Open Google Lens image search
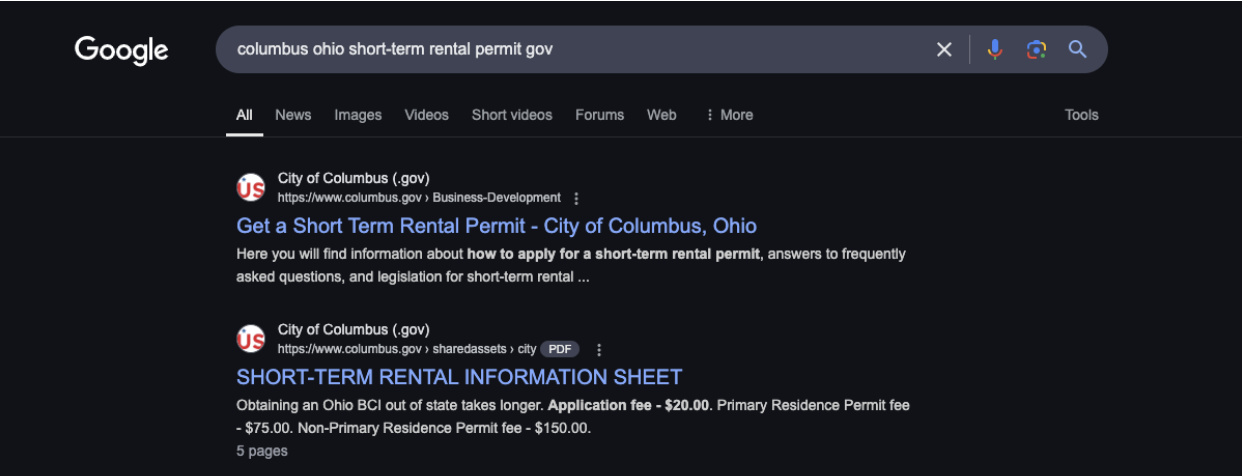Screen dimensions: 1242x476 coord(1036,50)
